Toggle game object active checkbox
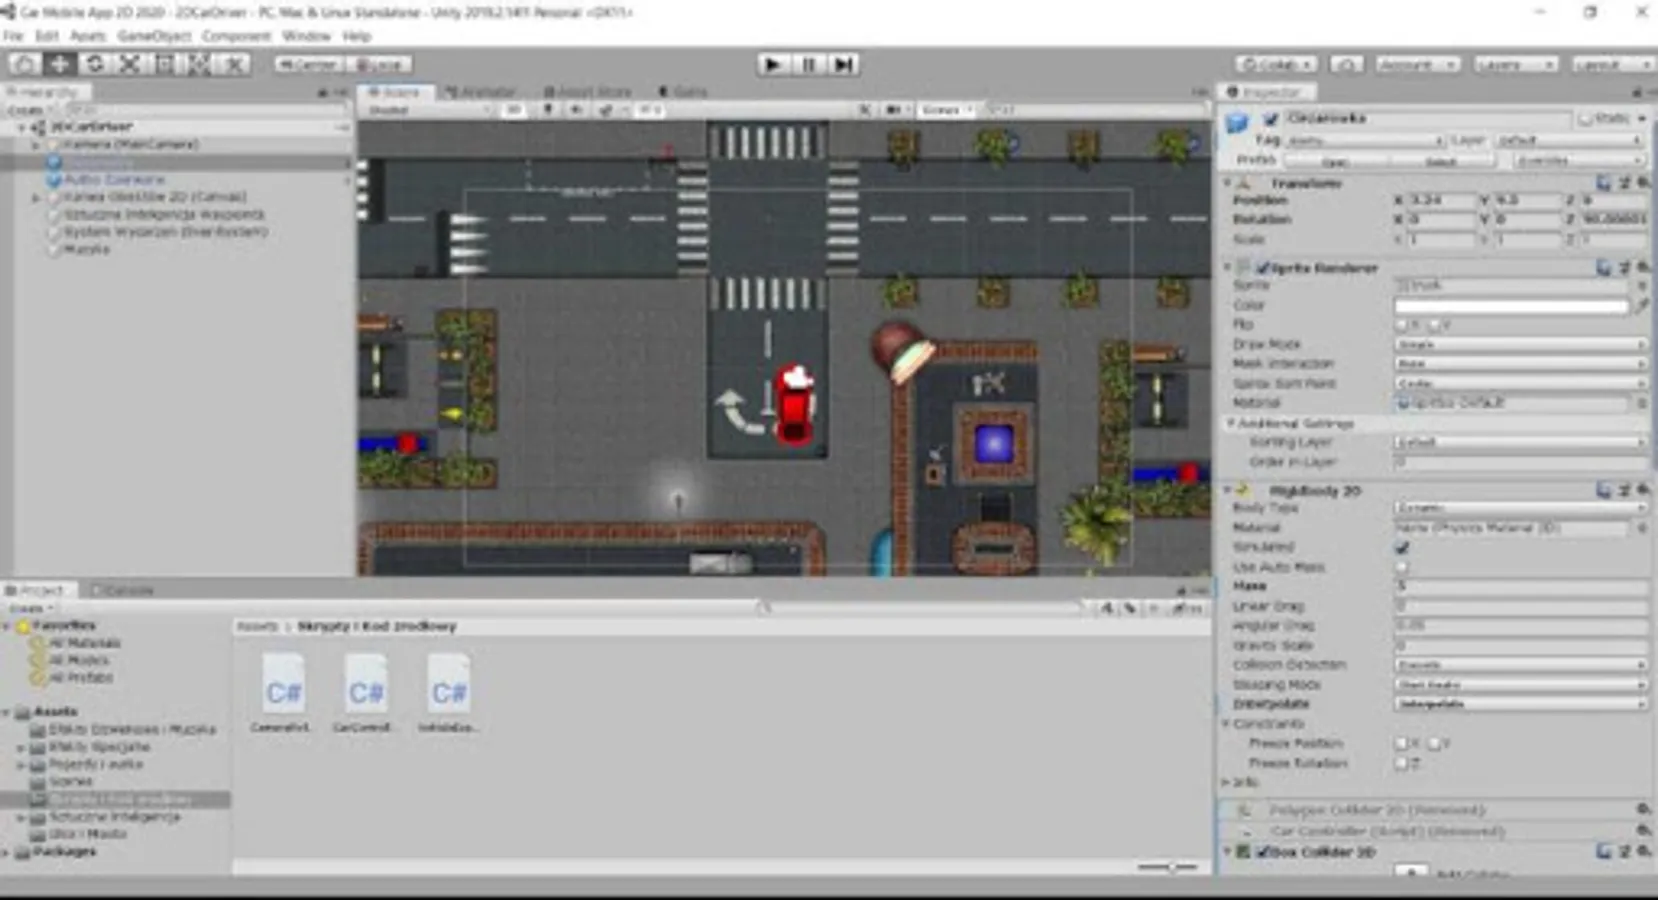 point(1271,118)
